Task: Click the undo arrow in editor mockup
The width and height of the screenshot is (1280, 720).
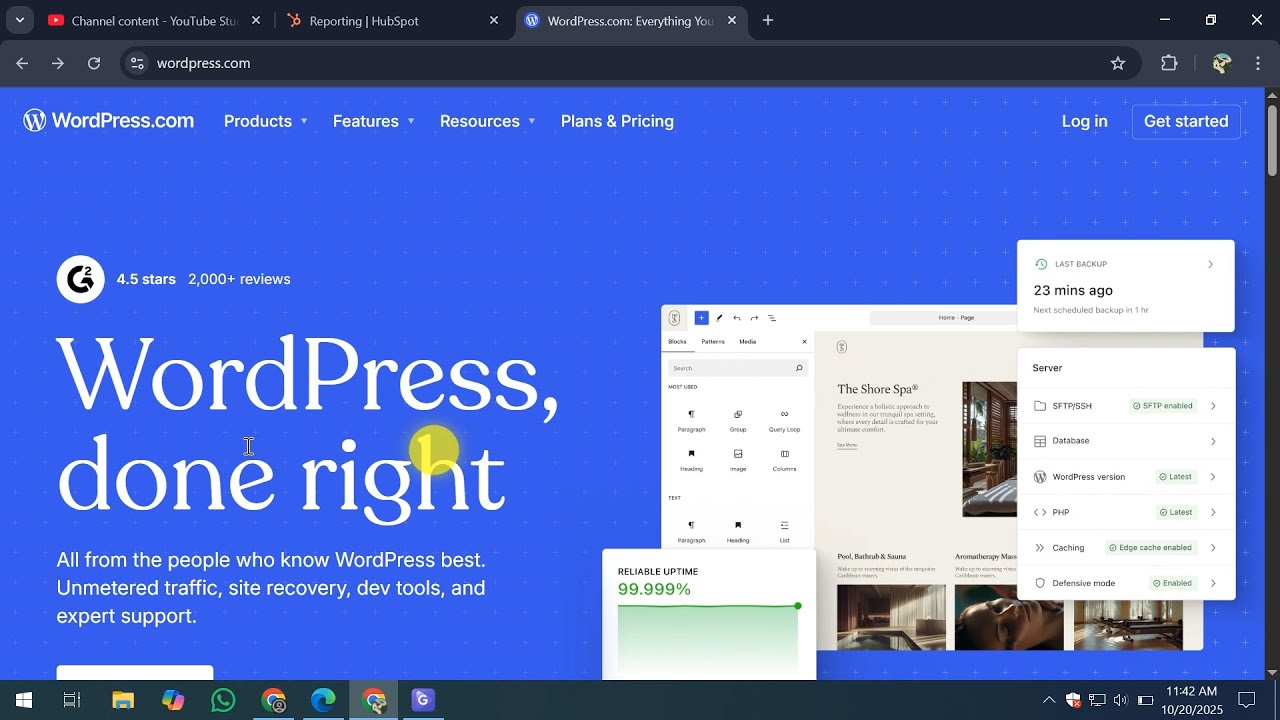Action: 737,318
